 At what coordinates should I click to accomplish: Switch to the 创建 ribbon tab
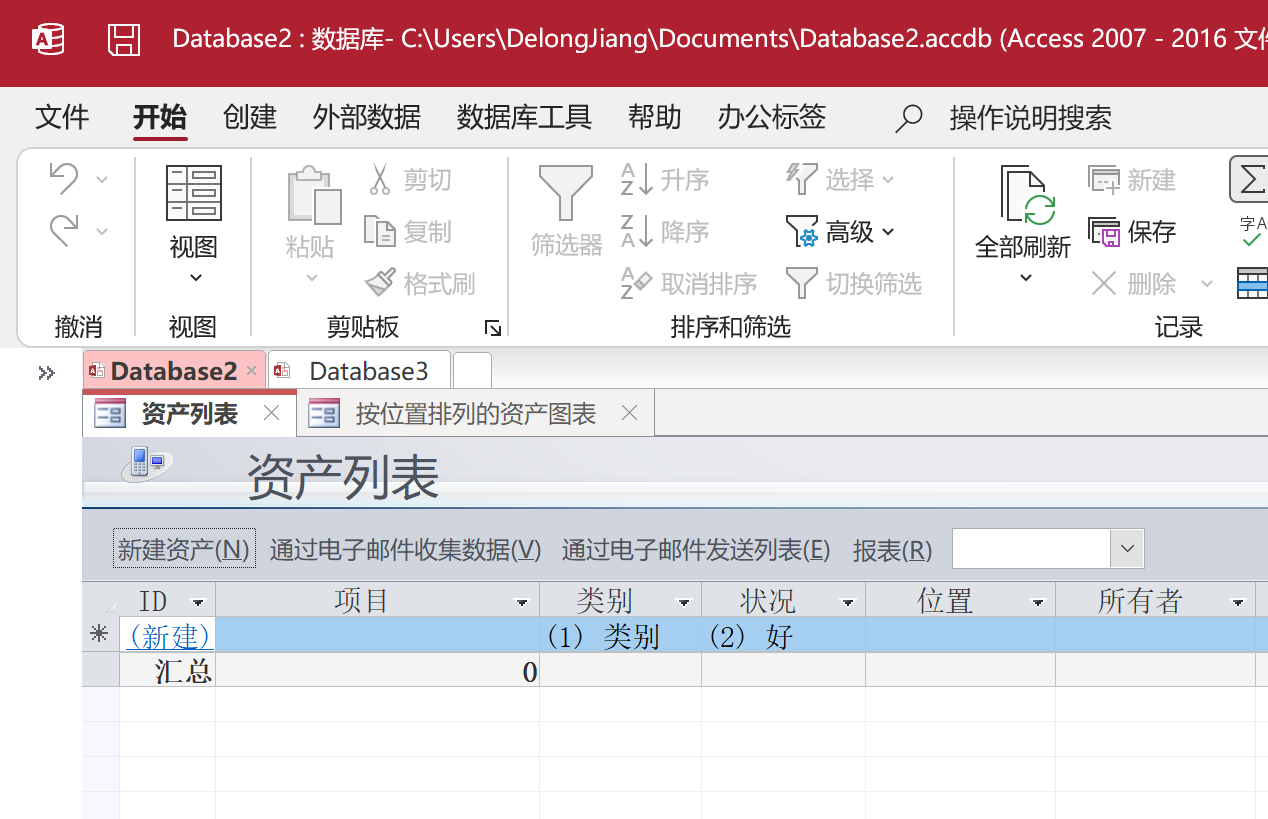click(250, 118)
